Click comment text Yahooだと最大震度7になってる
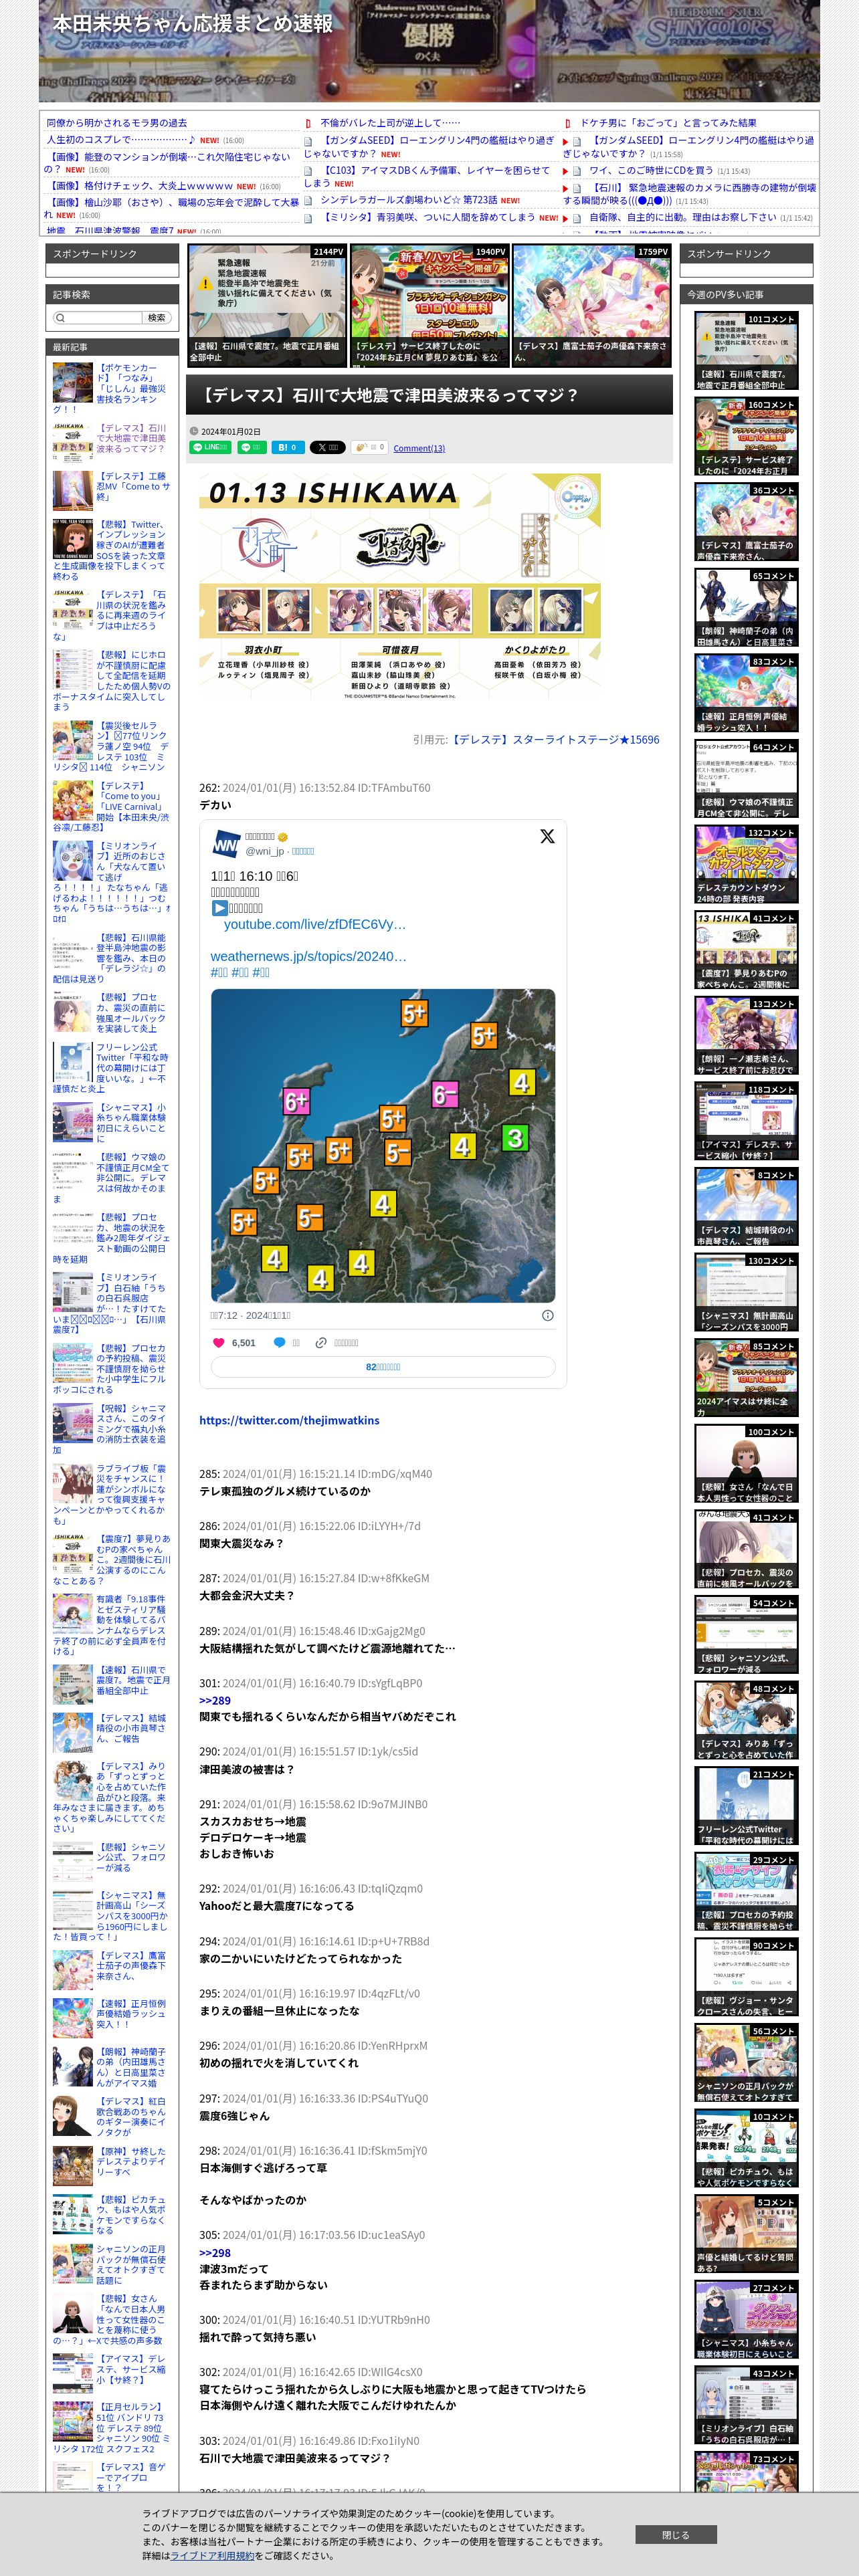 coord(276,1906)
